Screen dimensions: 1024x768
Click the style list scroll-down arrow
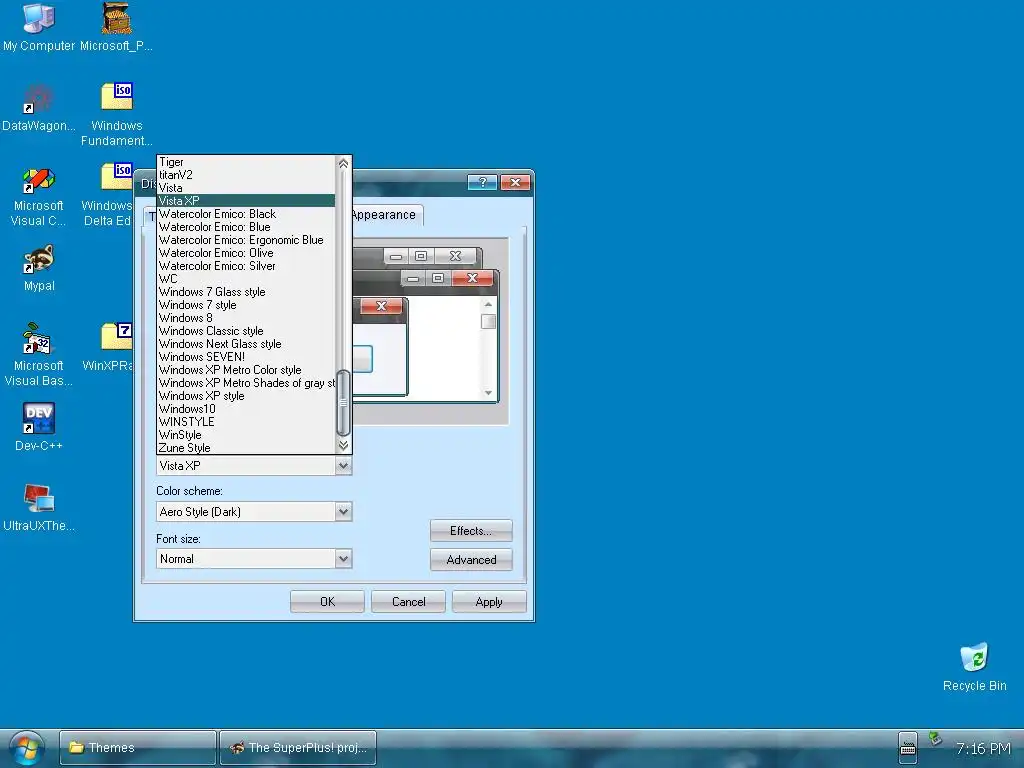[344, 445]
